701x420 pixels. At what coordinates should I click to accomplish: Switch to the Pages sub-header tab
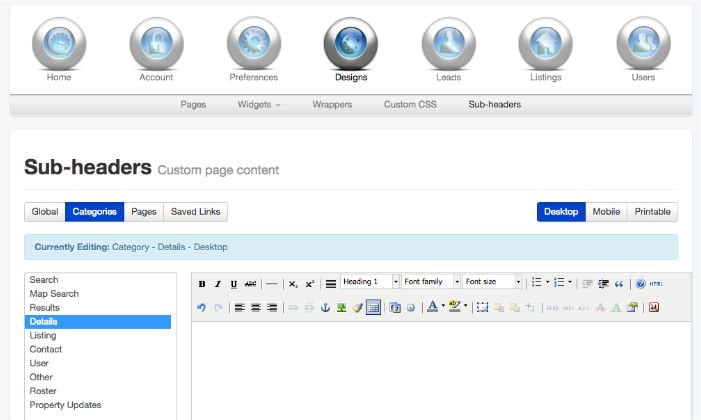pyautogui.click(x=144, y=212)
